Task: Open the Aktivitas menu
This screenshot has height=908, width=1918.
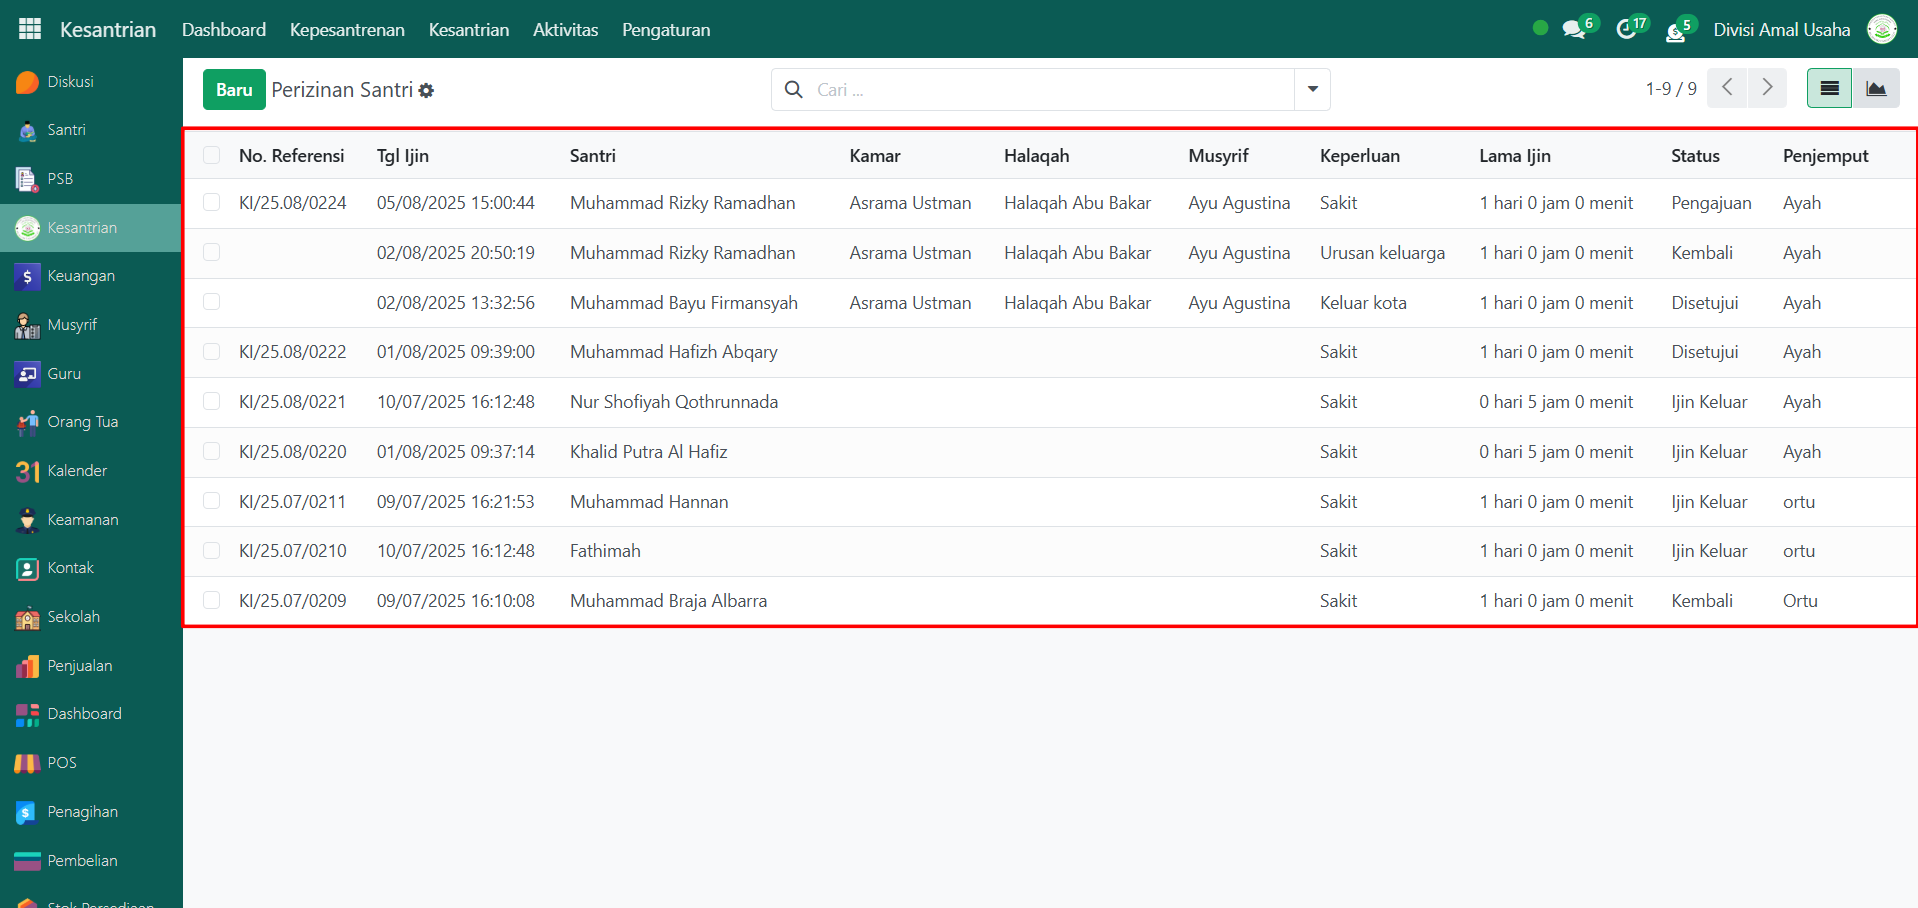Action: coord(565,30)
